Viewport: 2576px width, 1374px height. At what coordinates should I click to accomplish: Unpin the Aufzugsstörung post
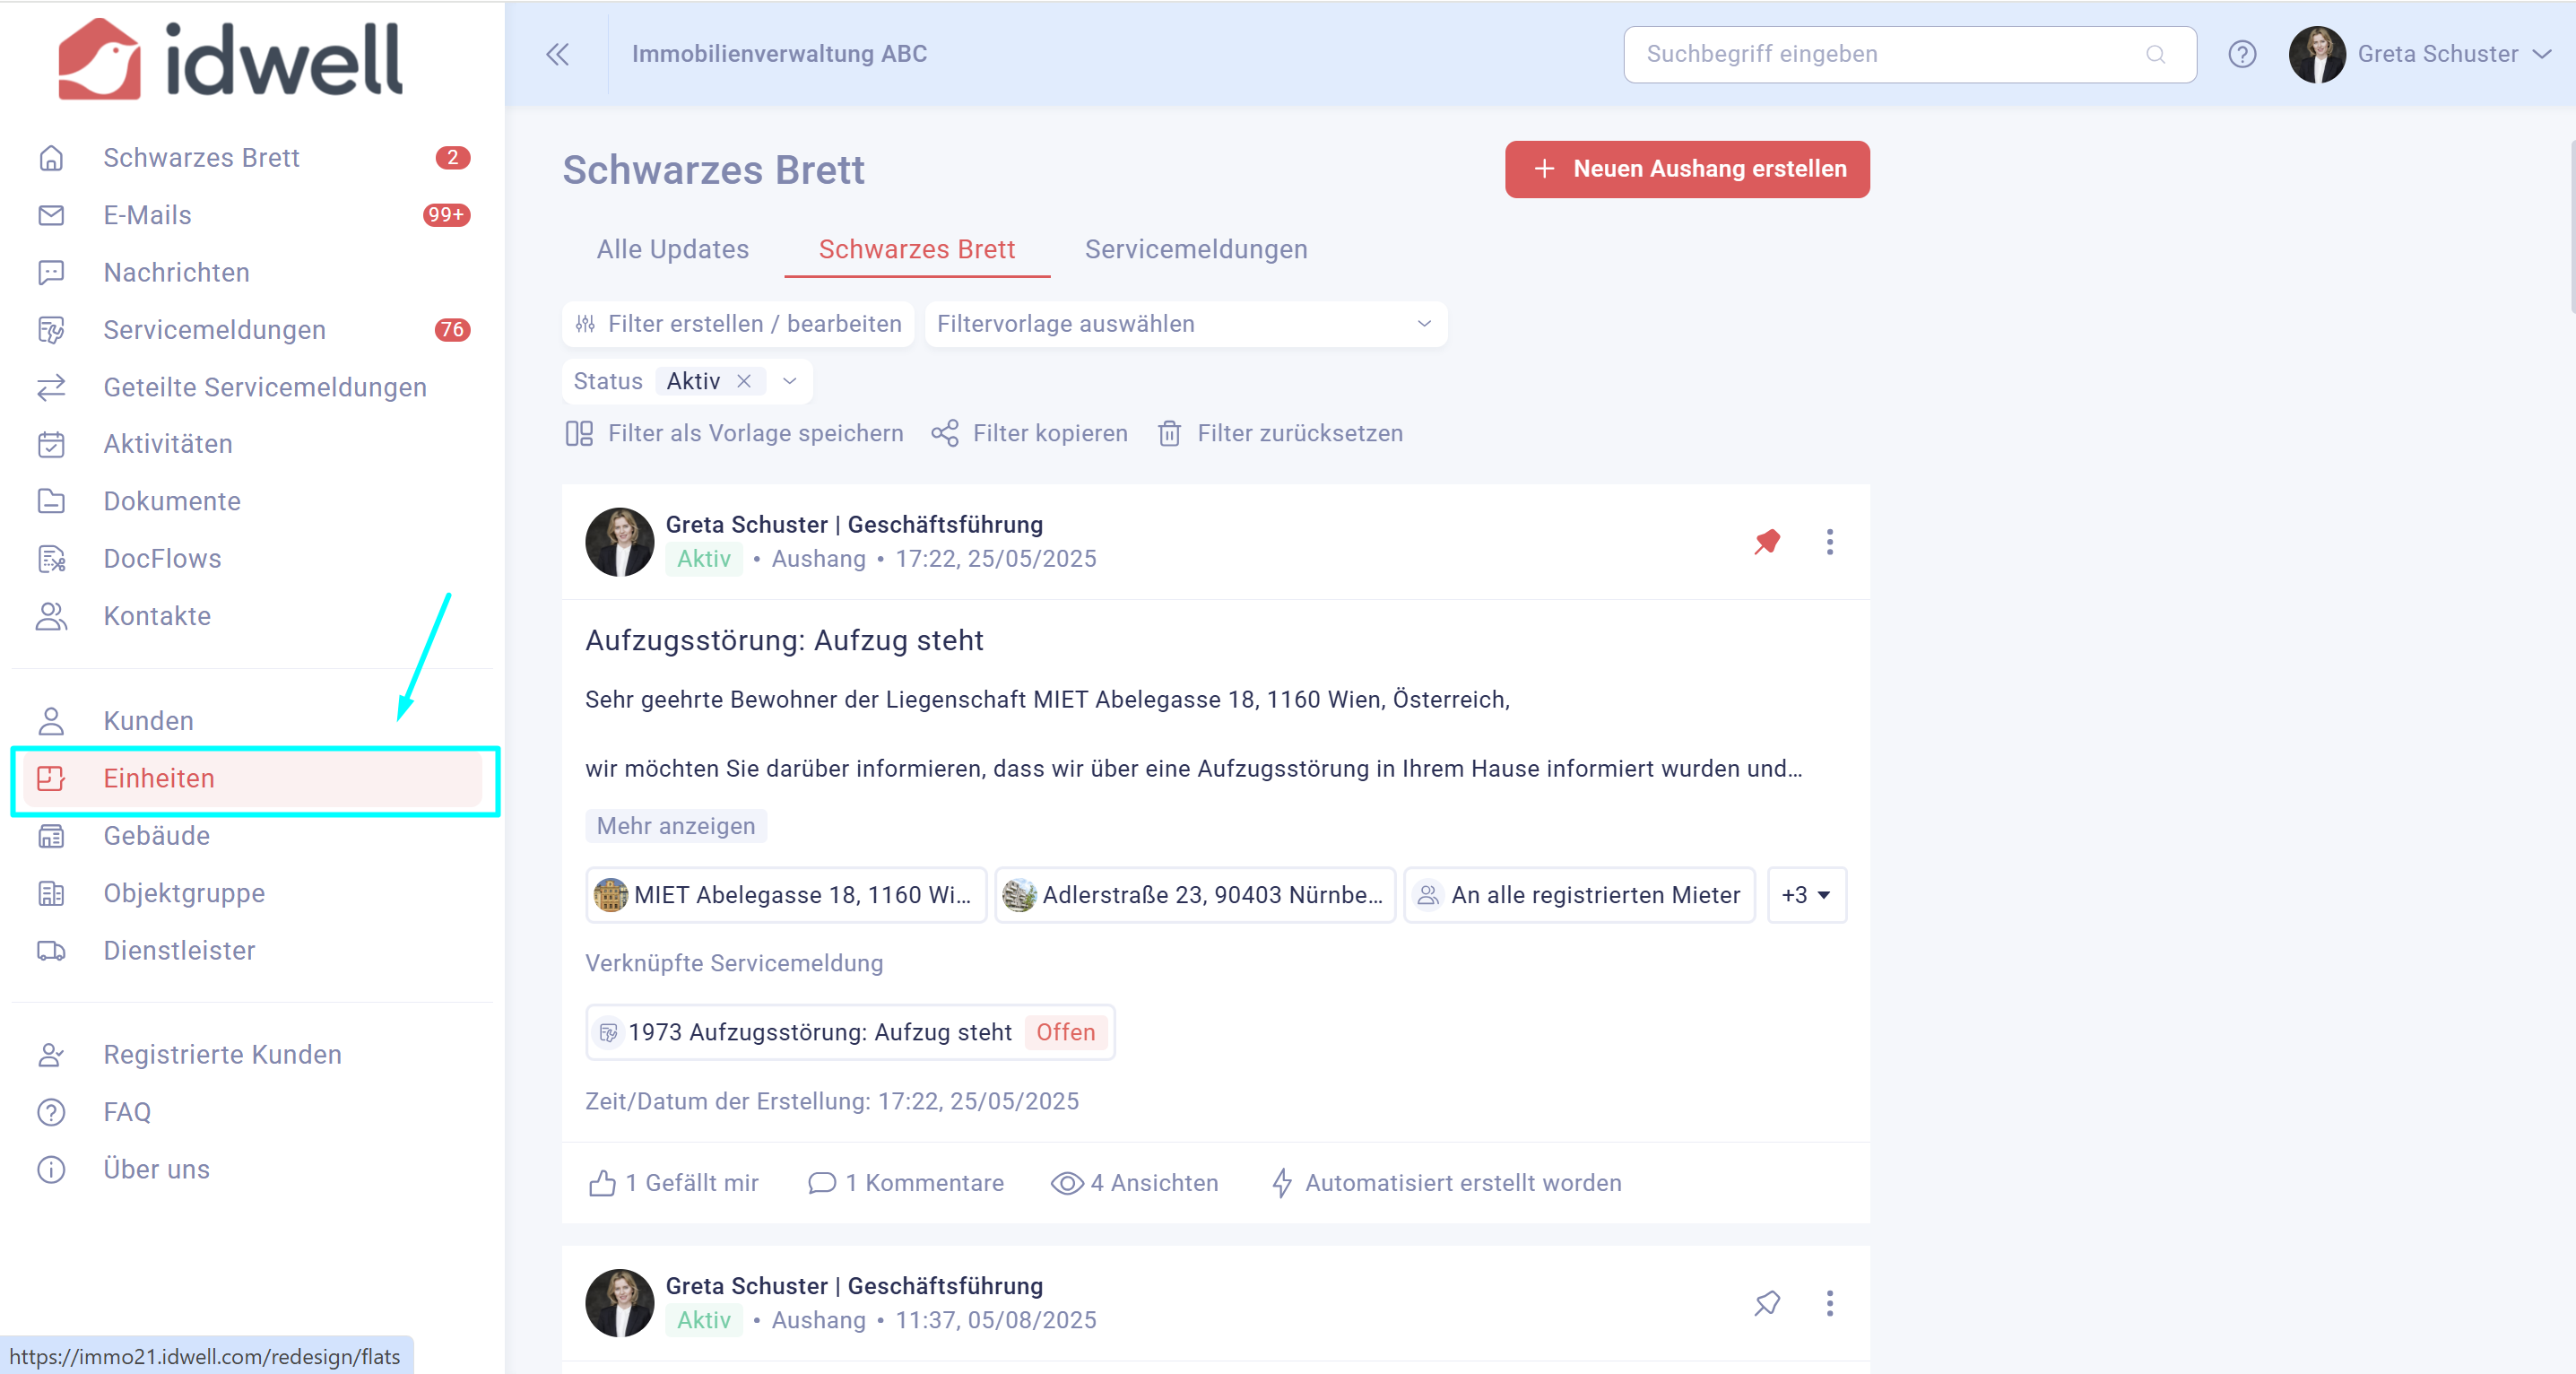[x=1767, y=542]
